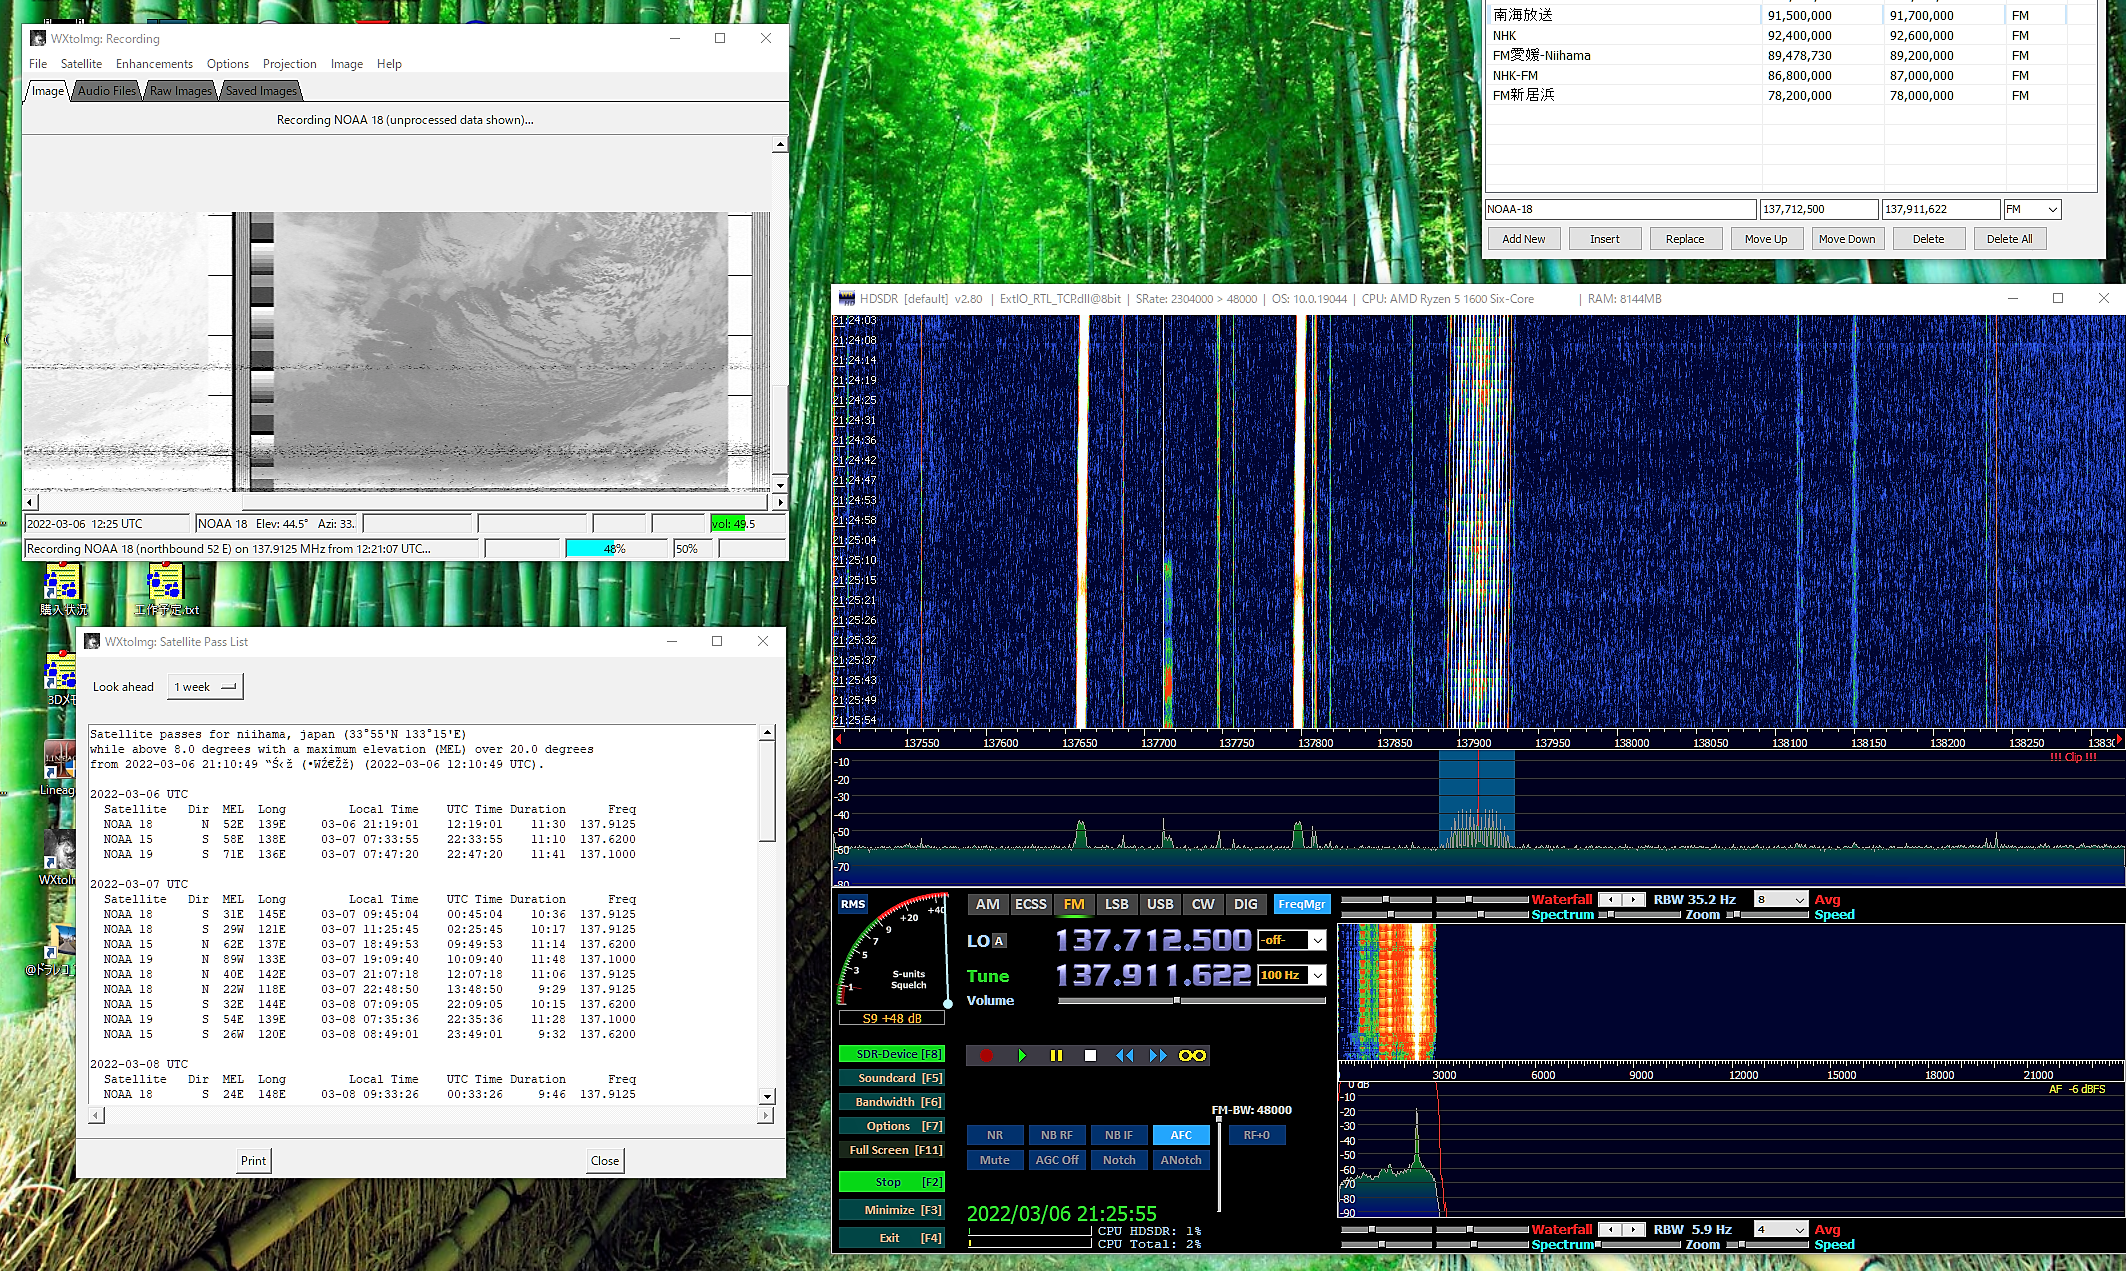Click the Satellite Pass List window title icon

[92, 642]
